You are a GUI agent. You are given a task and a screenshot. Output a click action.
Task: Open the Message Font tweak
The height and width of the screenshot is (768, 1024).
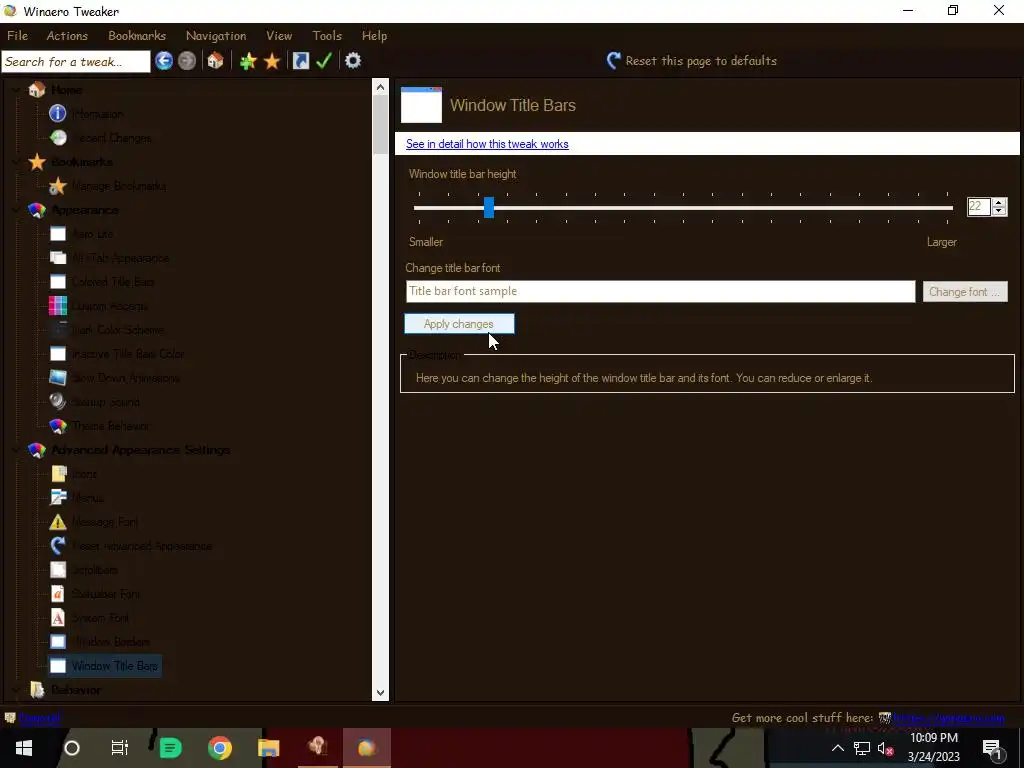(x=104, y=522)
